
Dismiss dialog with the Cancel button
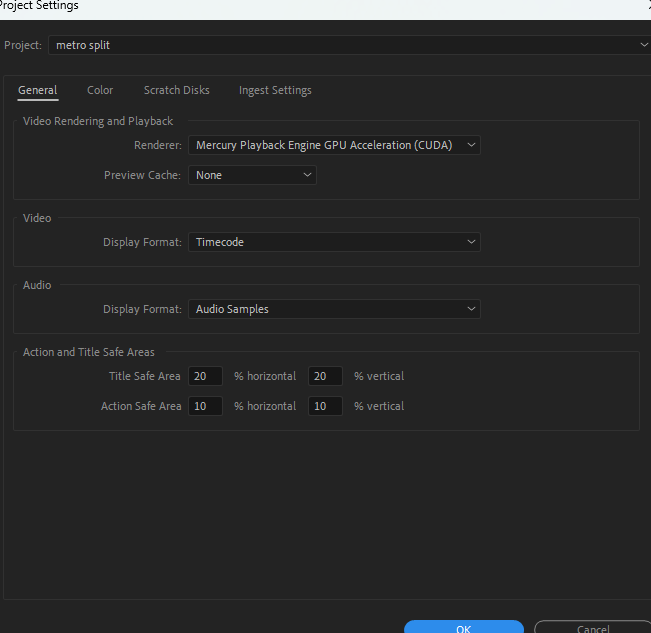click(x=593, y=627)
